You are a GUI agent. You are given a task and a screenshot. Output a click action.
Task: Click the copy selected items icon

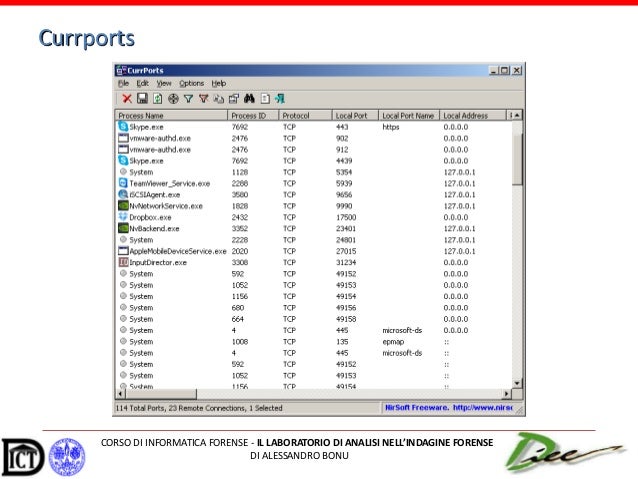218,98
